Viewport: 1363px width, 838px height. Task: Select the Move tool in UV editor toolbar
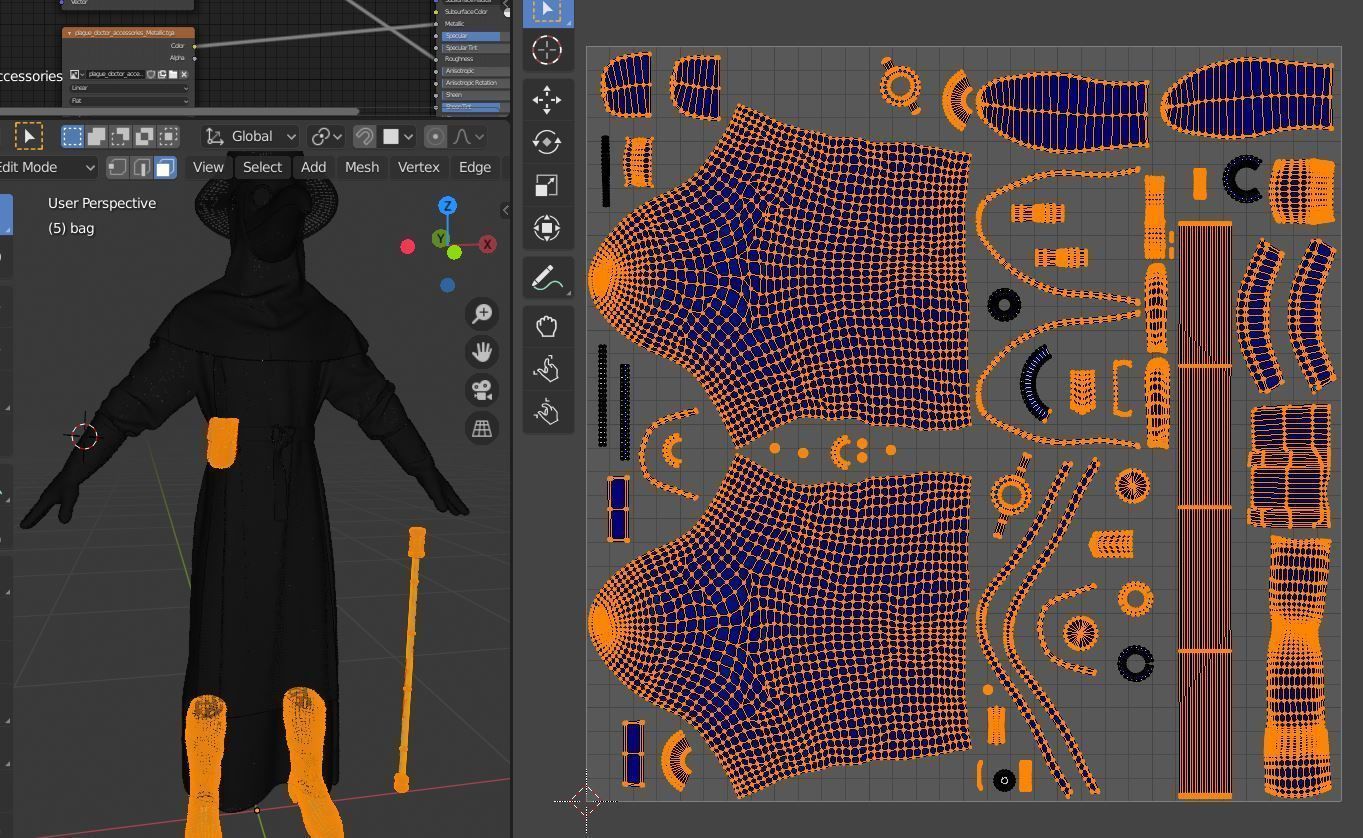547,99
